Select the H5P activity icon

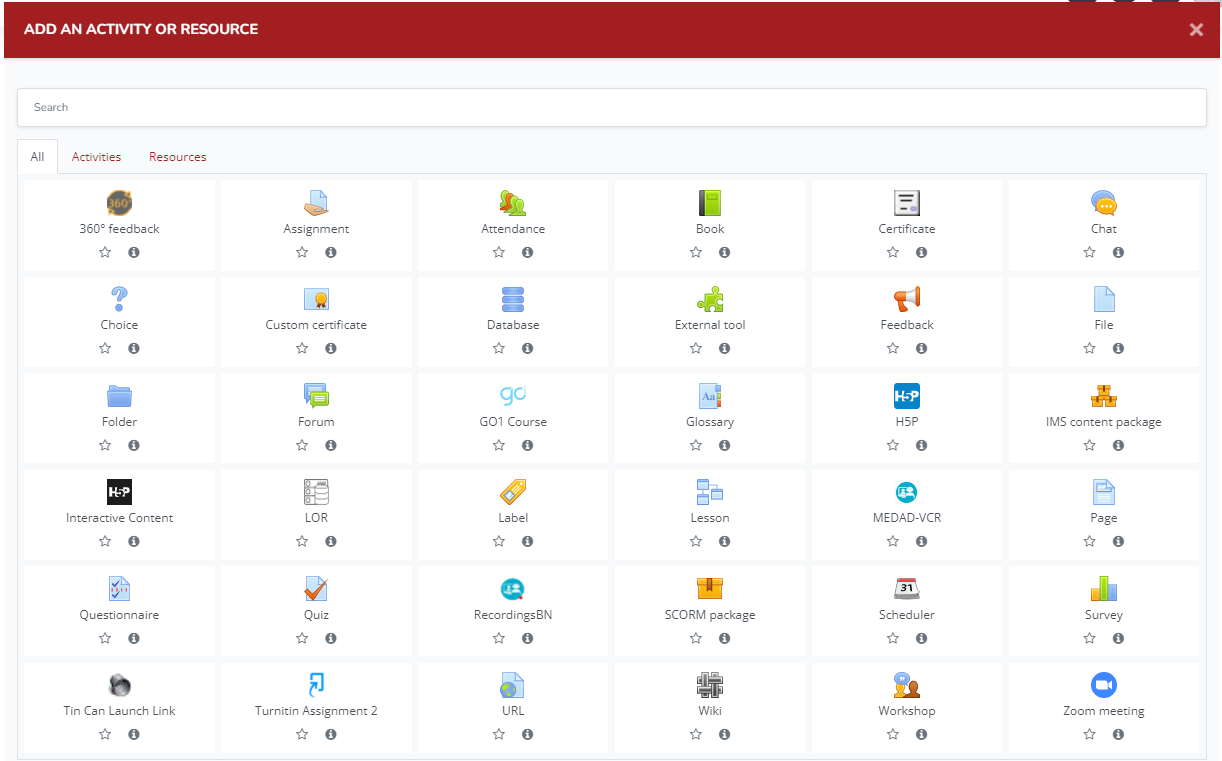[x=906, y=395]
